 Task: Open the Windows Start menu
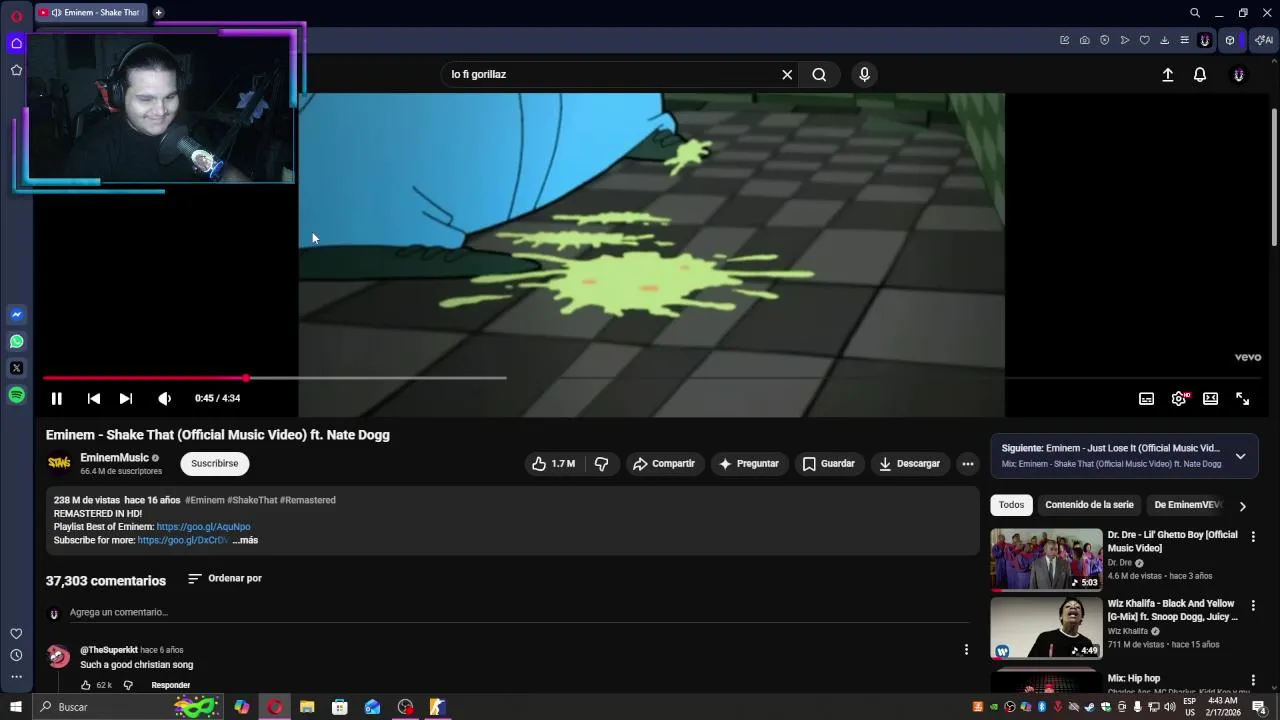16,707
